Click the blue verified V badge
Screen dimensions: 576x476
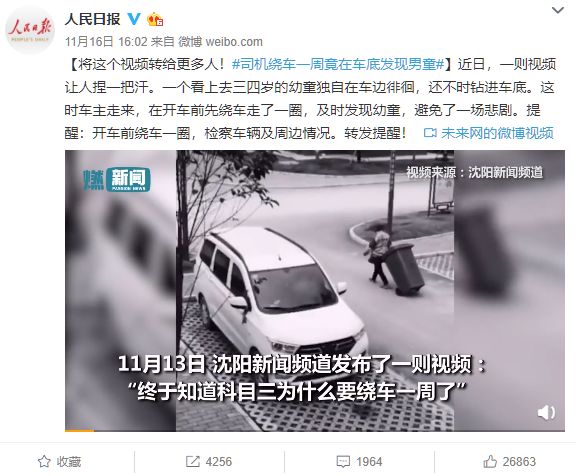tap(134, 19)
